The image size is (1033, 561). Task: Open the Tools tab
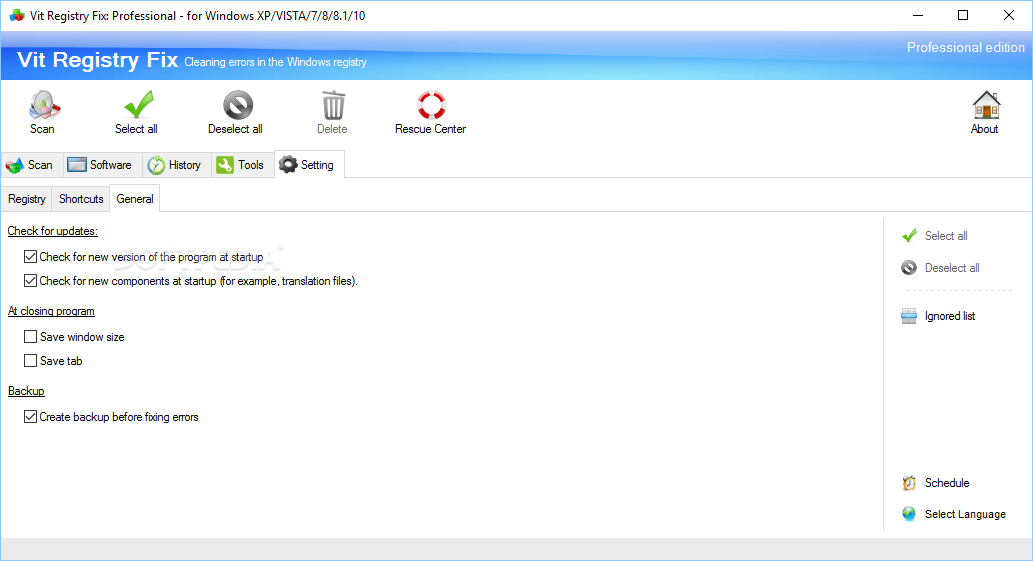[x=241, y=165]
